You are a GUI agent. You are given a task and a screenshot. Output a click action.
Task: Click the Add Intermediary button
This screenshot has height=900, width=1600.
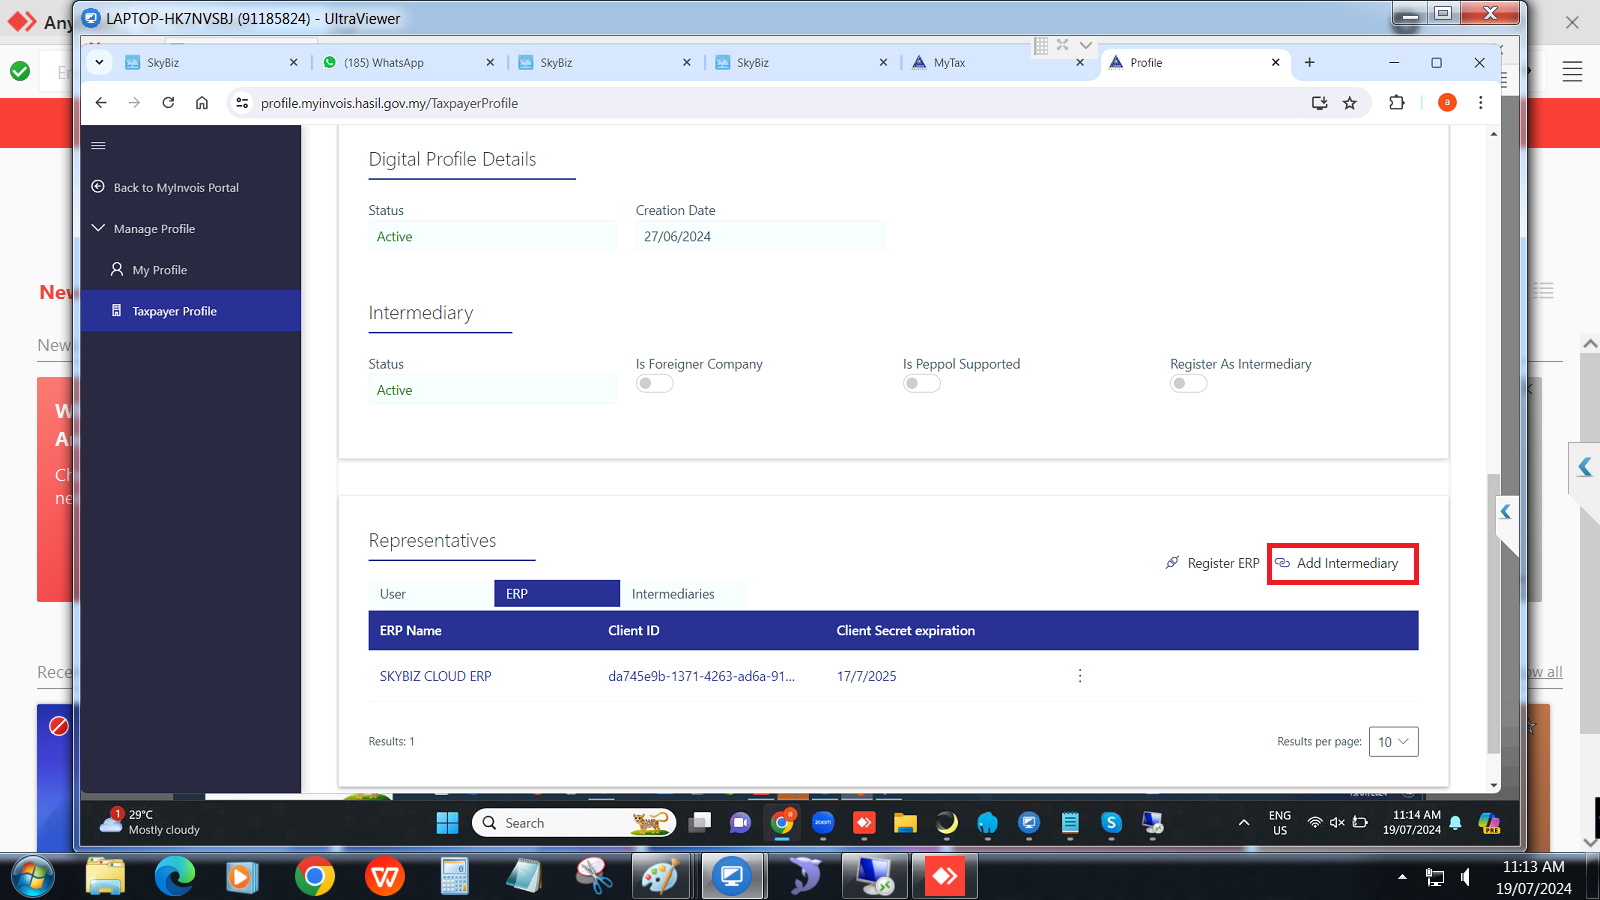[x=1343, y=564]
